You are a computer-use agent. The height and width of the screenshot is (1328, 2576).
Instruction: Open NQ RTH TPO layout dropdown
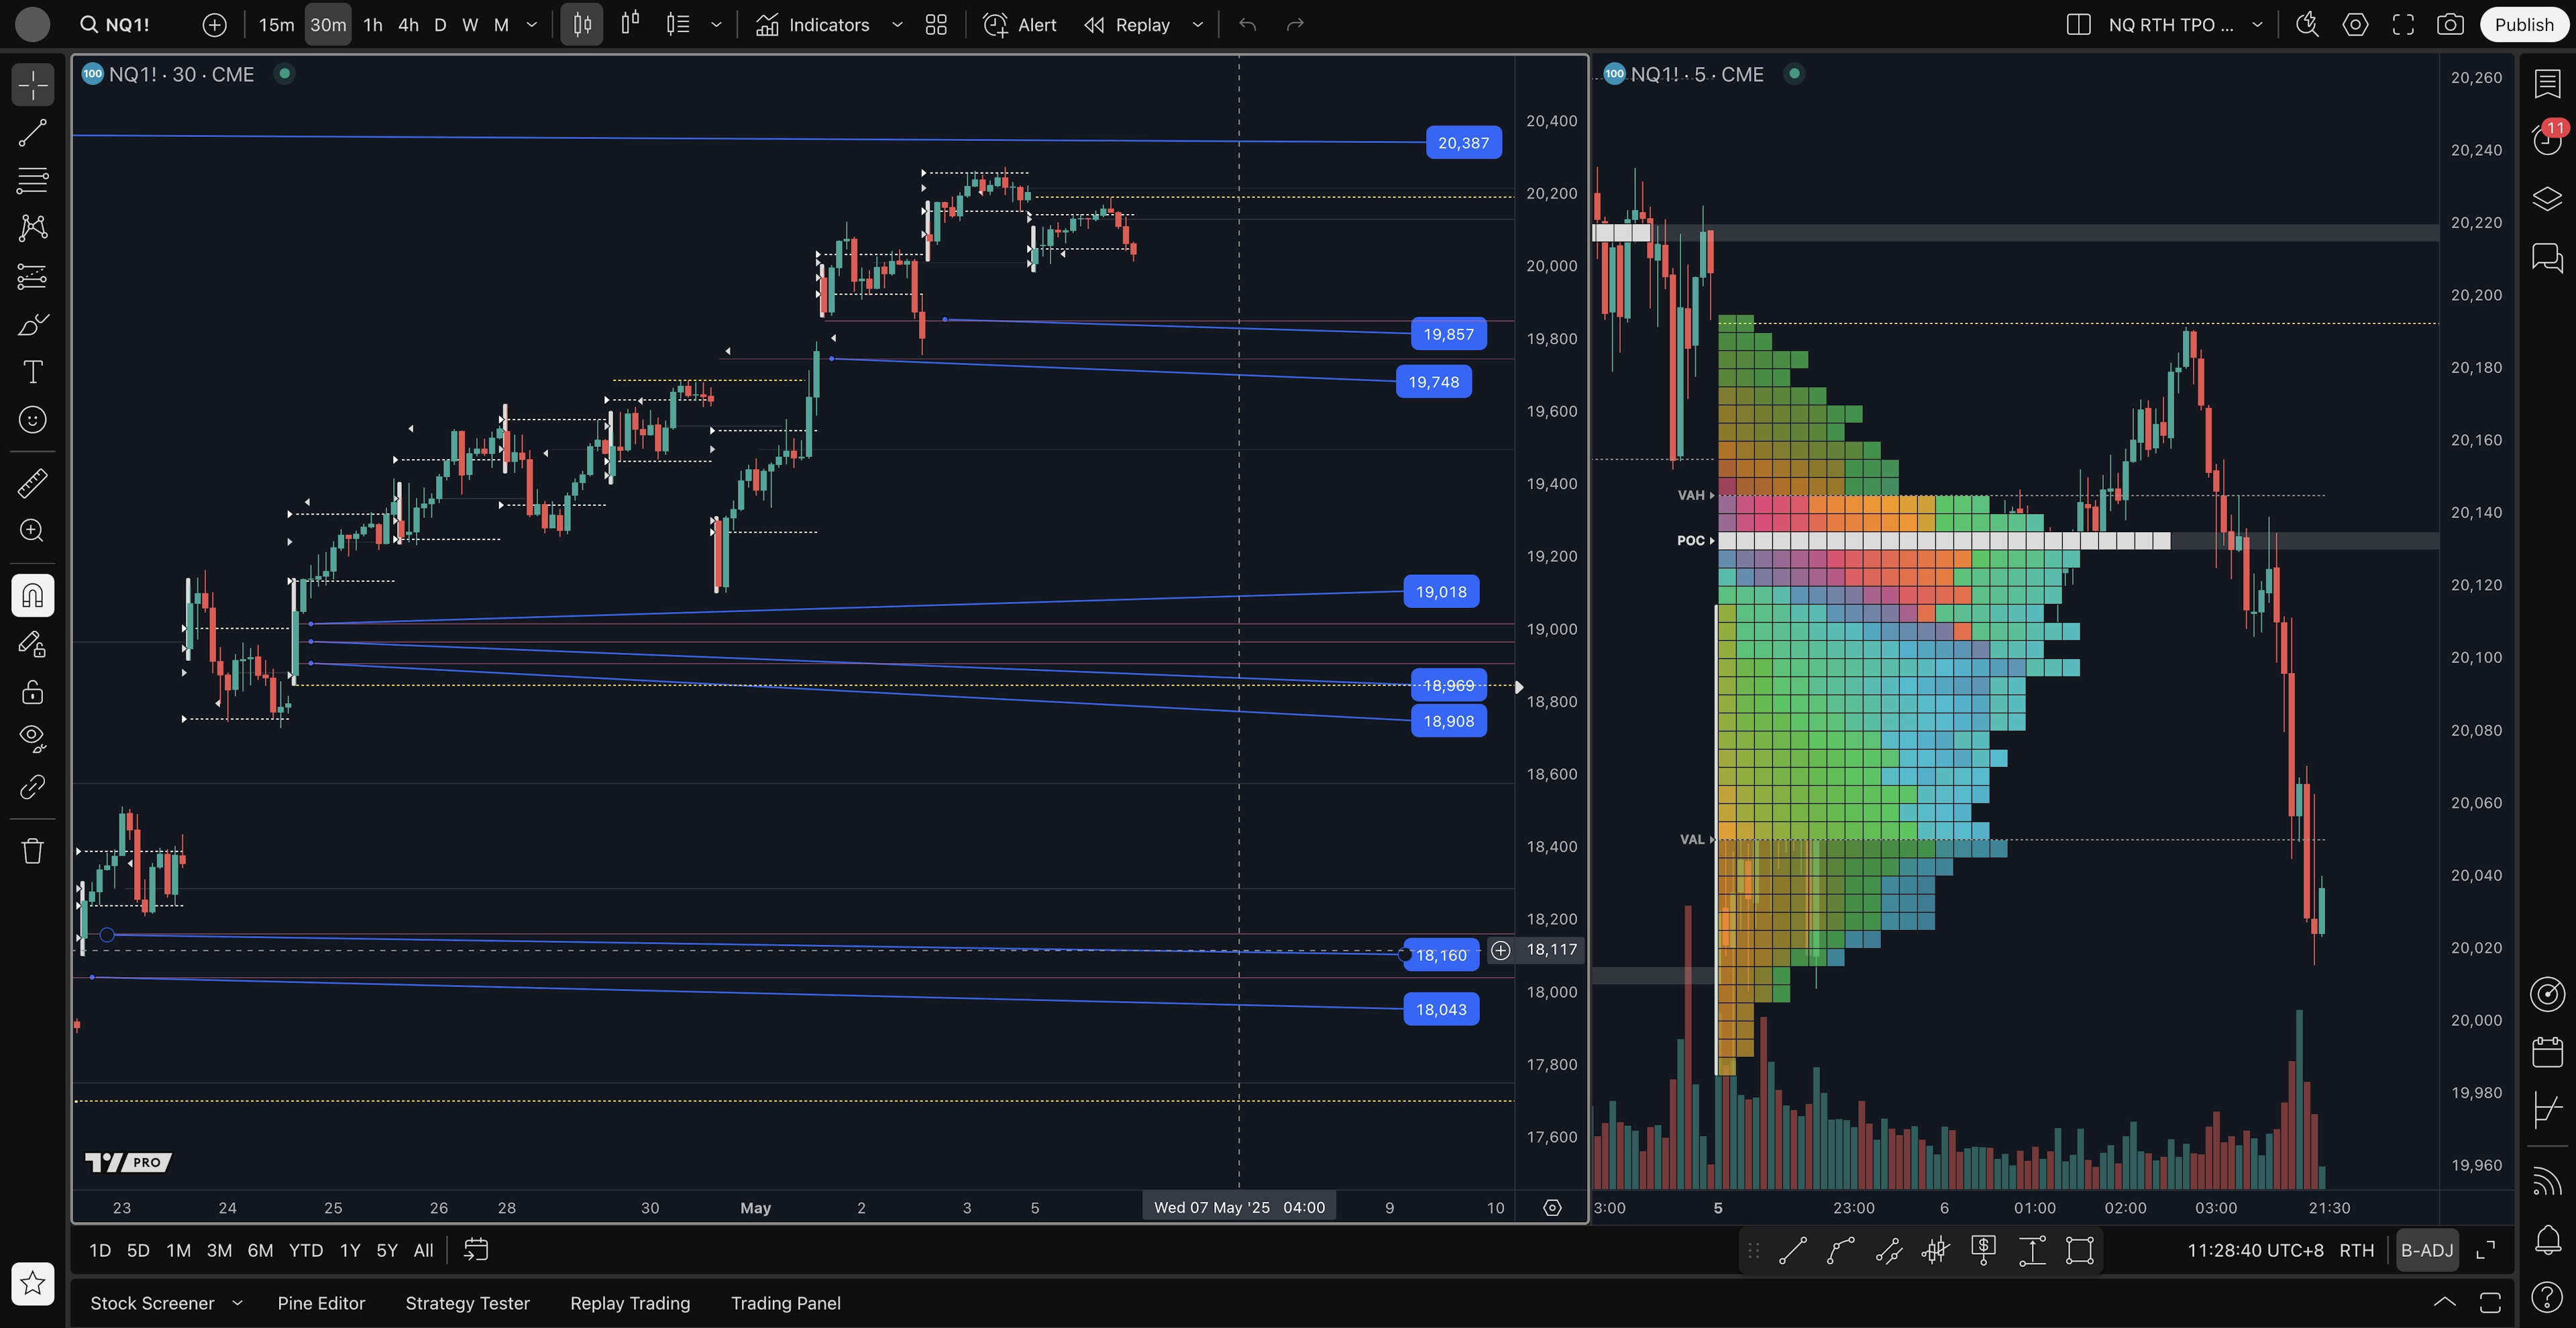[2257, 25]
